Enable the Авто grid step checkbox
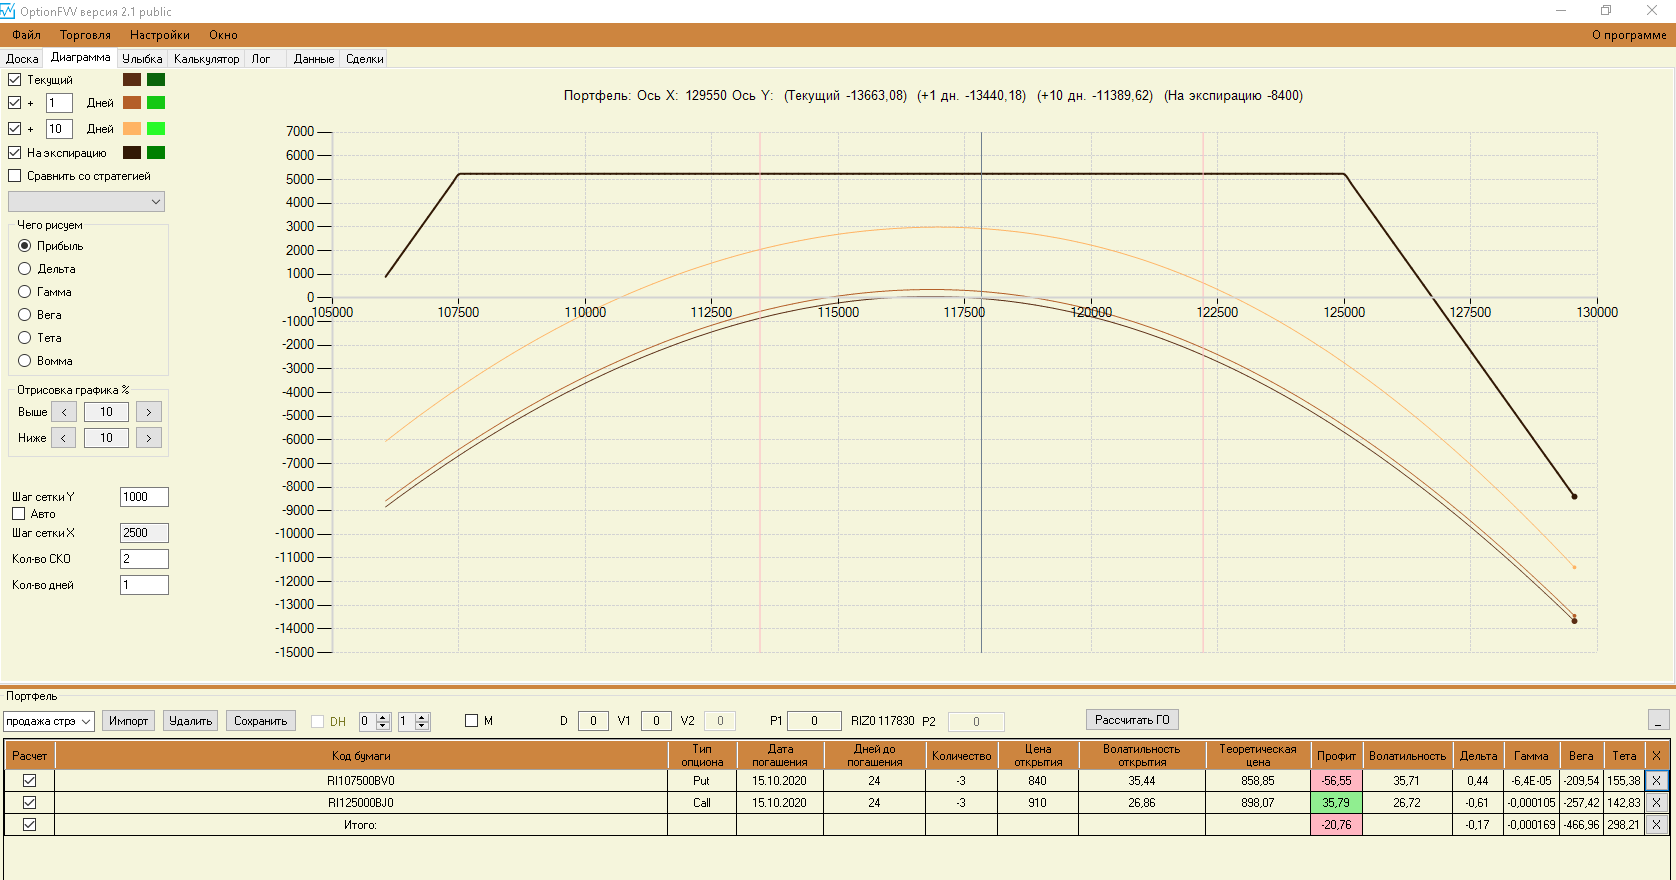This screenshot has height=880, width=1676. (x=19, y=514)
